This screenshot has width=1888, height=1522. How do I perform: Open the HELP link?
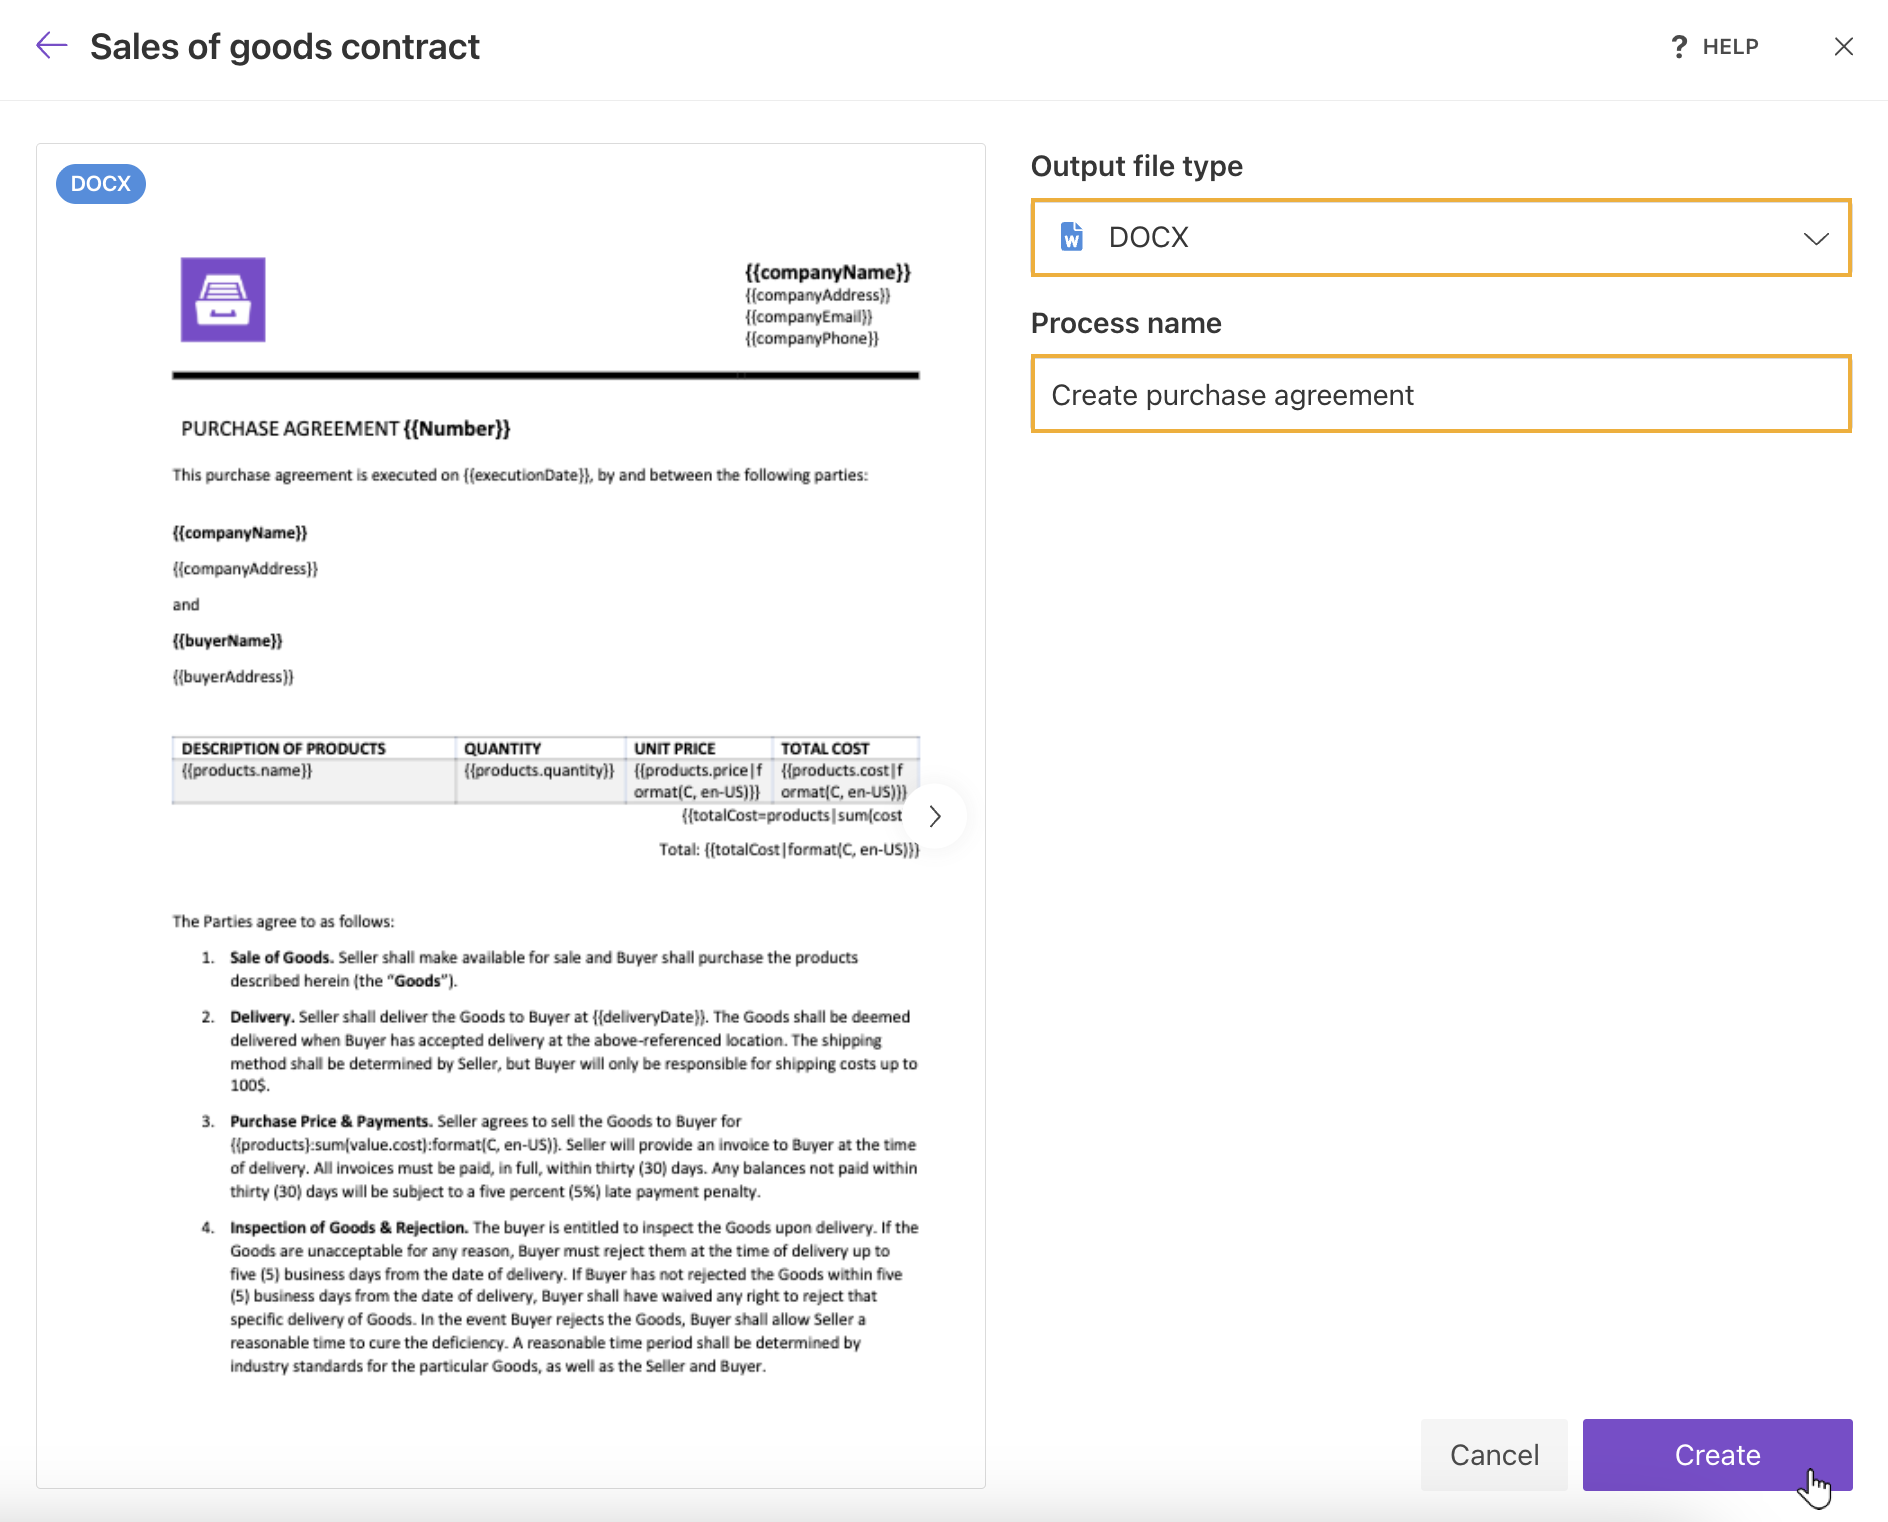pyautogui.click(x=1730, y=47)
